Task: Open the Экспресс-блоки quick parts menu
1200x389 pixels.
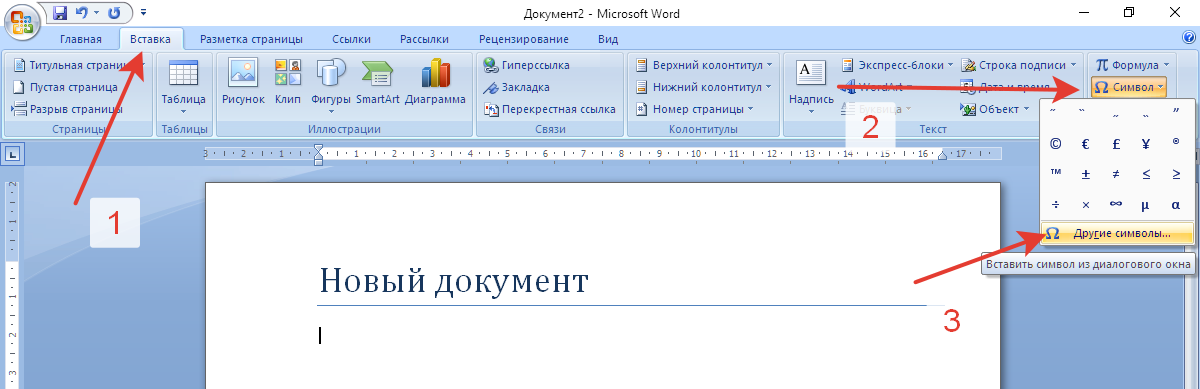Action: click(x=897, y=65)
